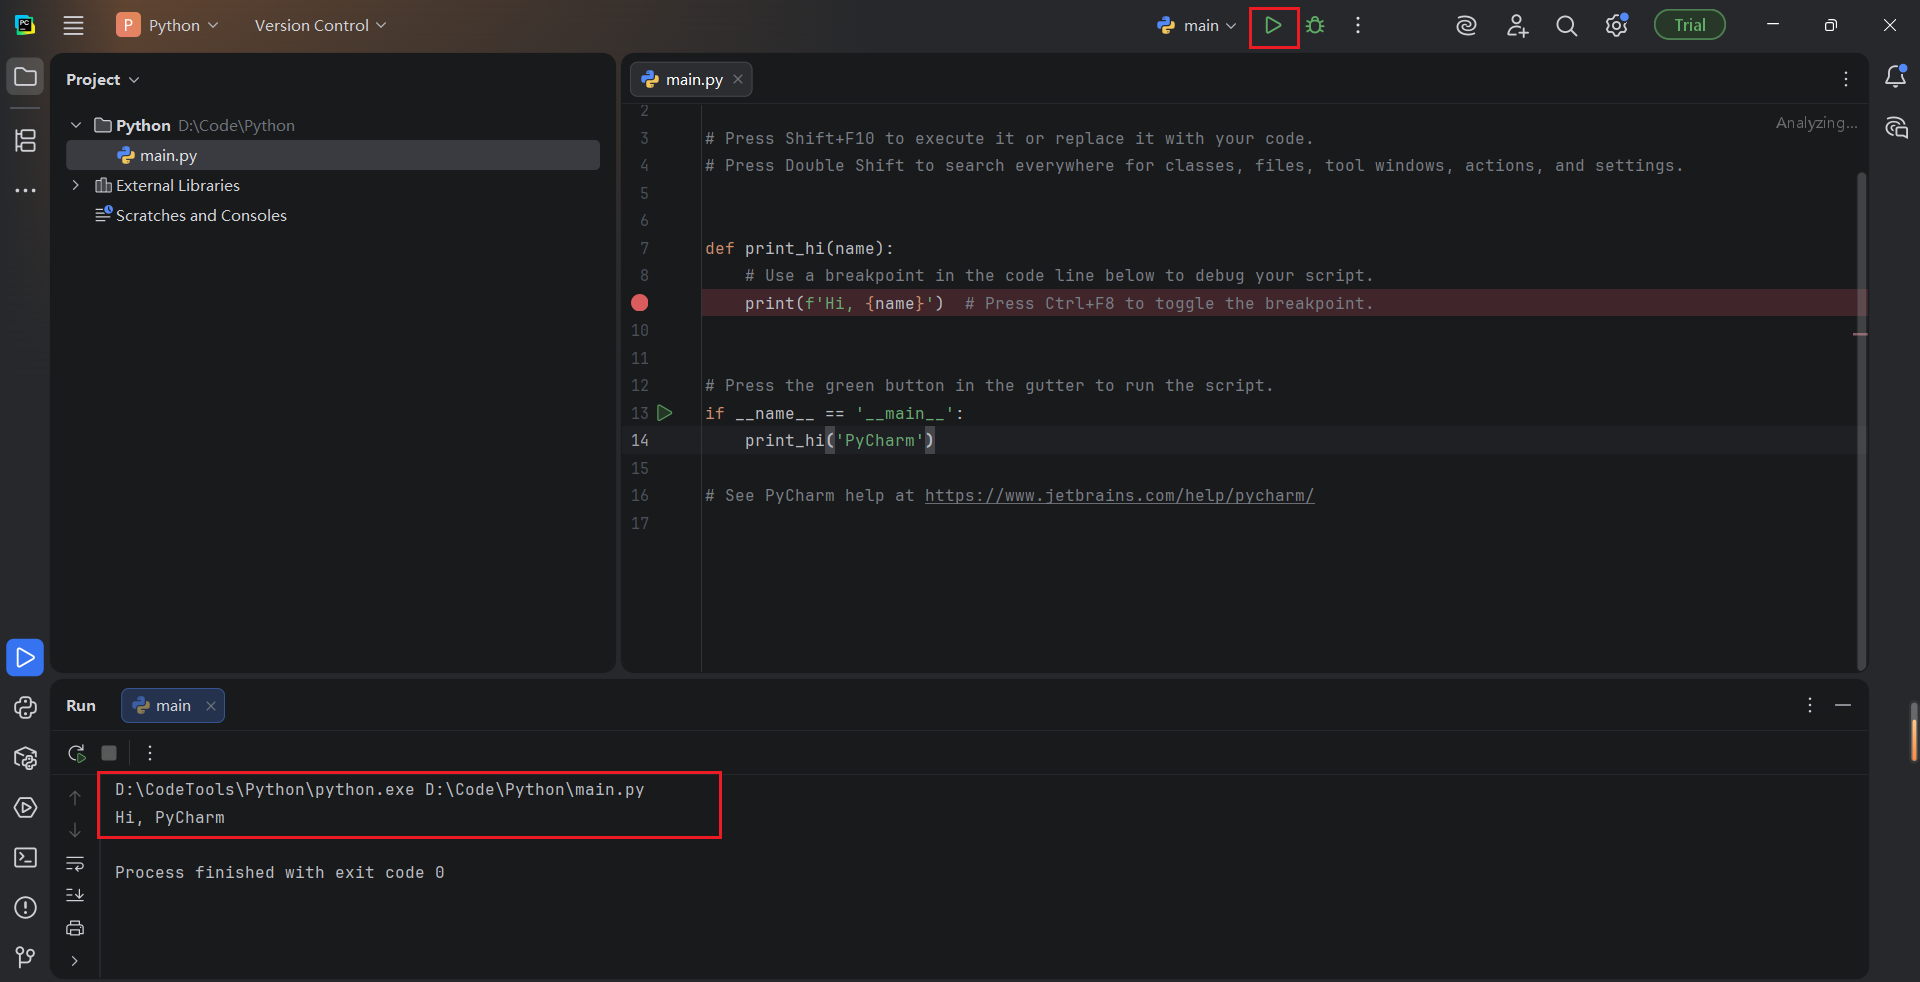The image size is (1920, 982).
Task: Run the main configuration with green play button
Action: [x=1273, y=26]
